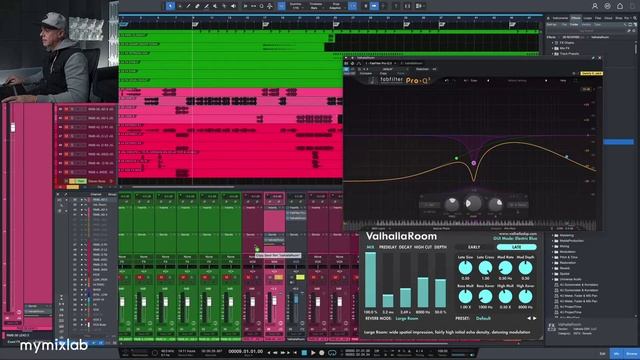Open the Timebase dropdown in the toolbar
This screenshot has height=360, width=640.
316,6
